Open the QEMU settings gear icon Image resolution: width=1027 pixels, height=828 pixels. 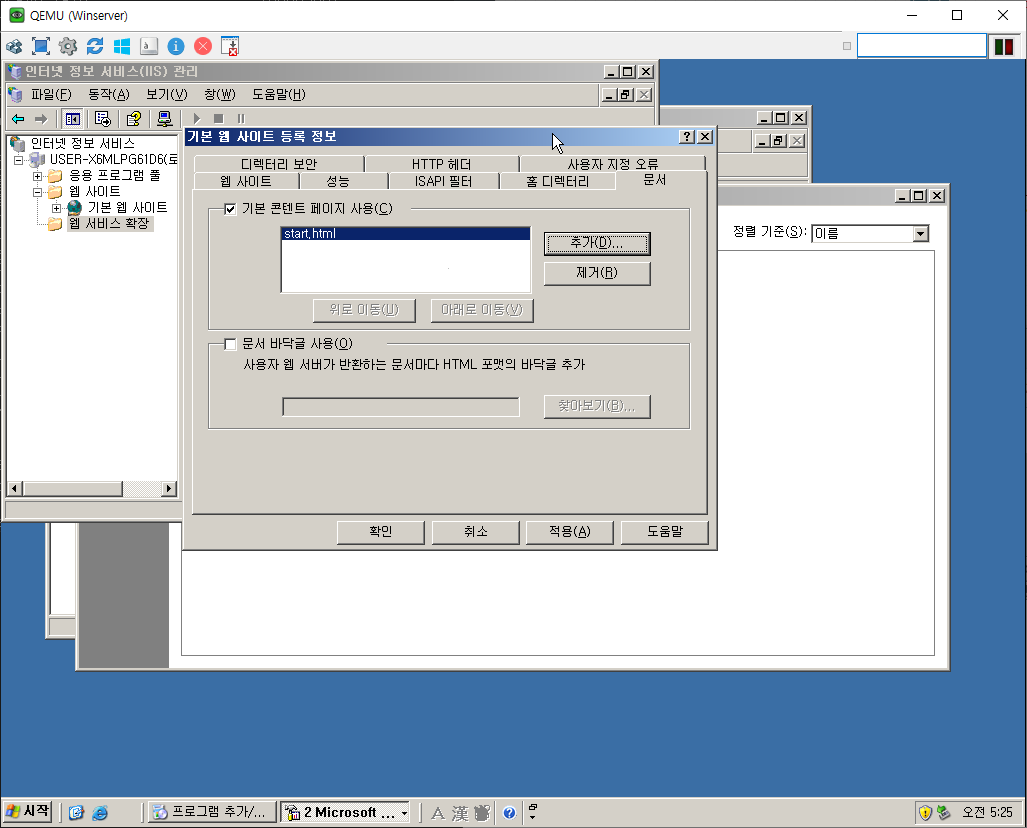pyautogui.click(x=67, y=47)
